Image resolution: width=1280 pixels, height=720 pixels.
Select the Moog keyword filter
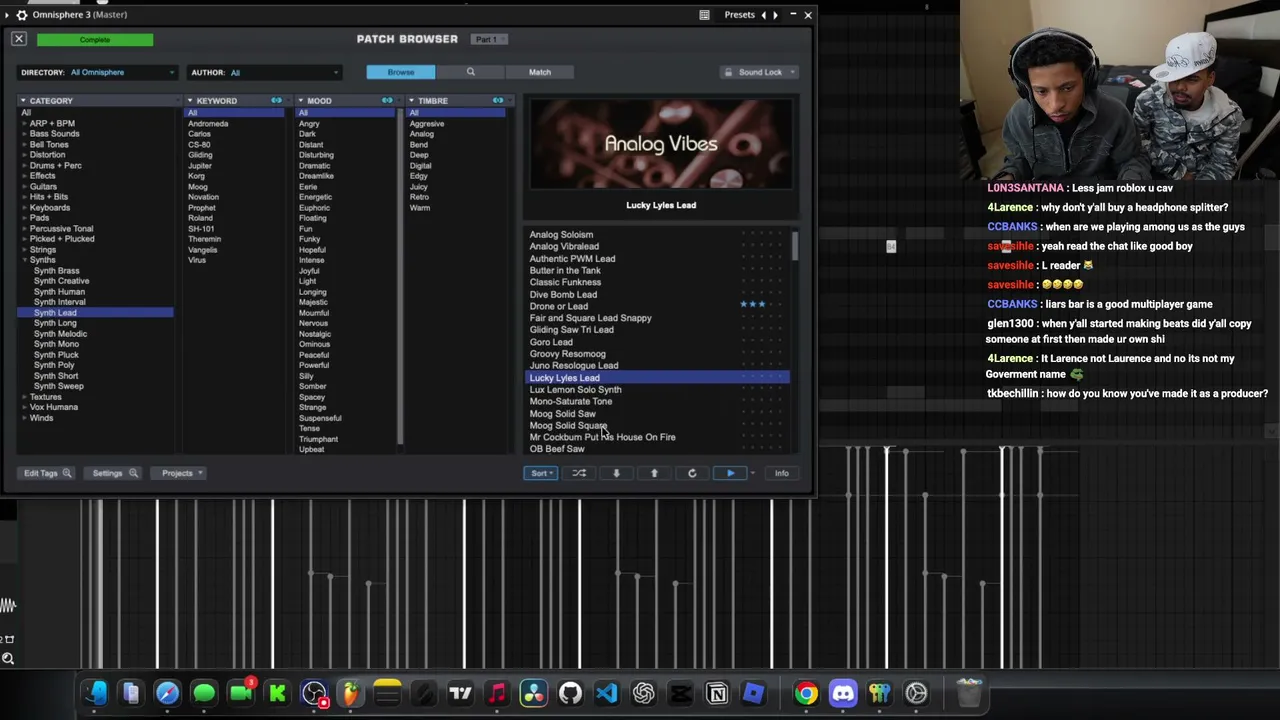(198, 187)
